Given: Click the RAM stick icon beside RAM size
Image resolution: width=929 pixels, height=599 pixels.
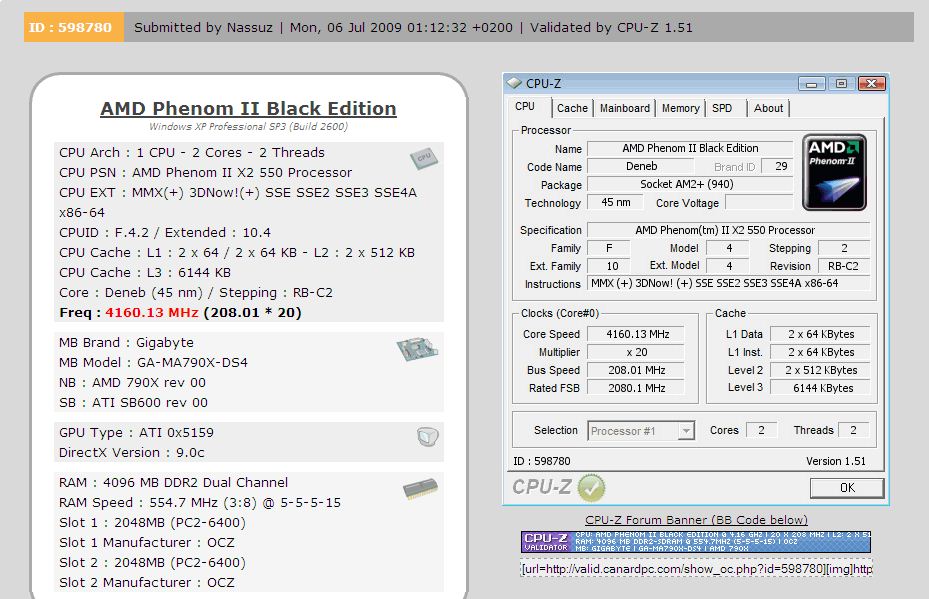Looking at the screenshot, I should [x=420, y=489].
